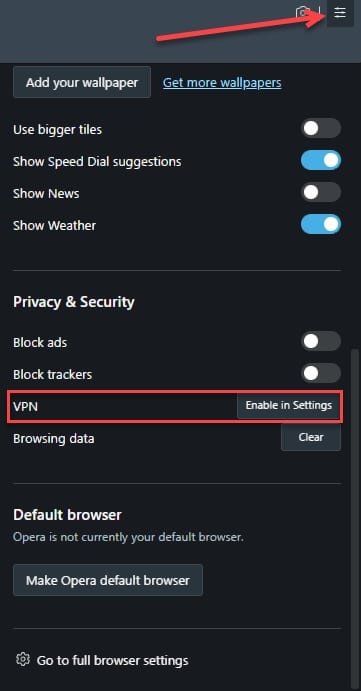The image size is (361, 691).
Task: Select the VPN label text
Action: (26, 406)
